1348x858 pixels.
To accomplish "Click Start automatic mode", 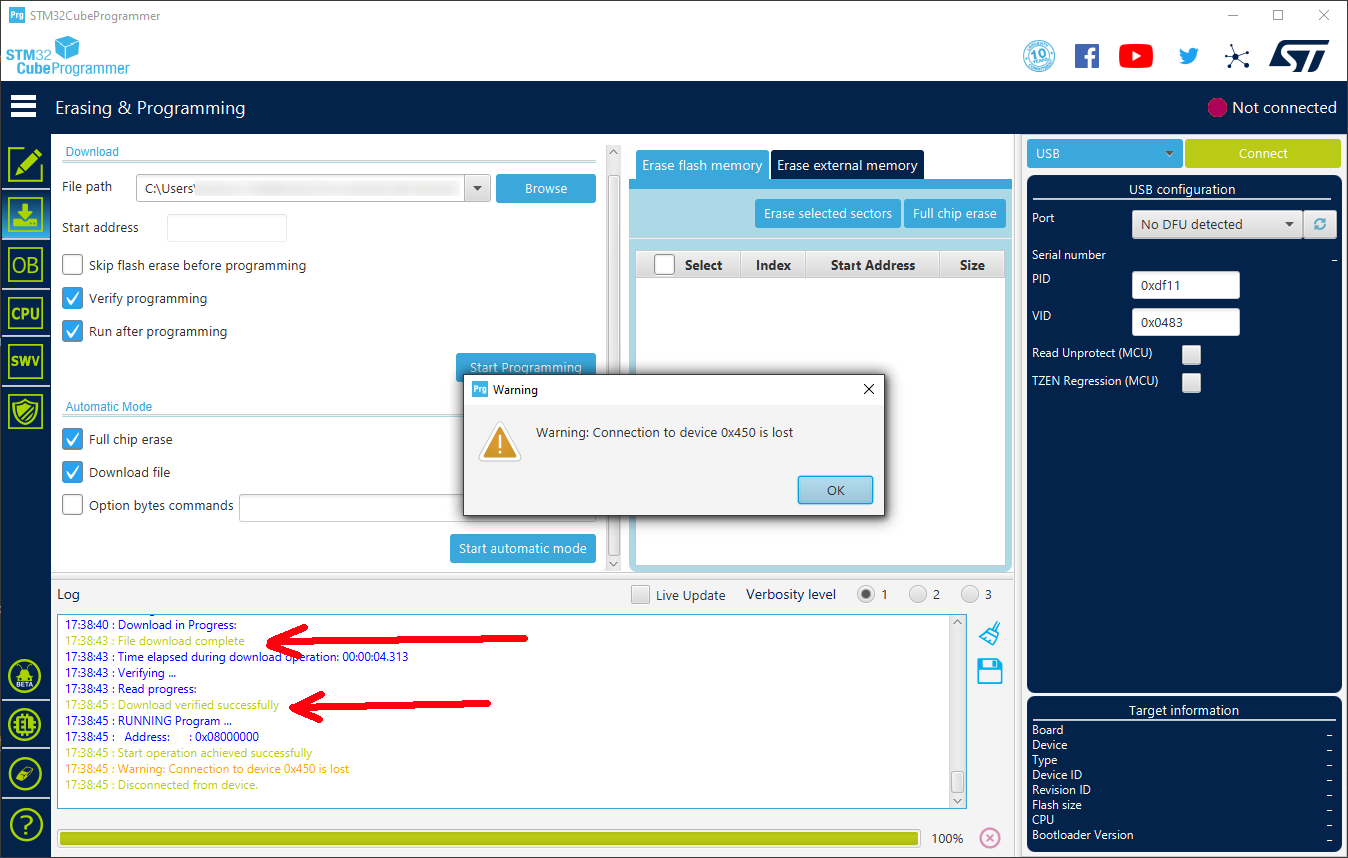I will coord(523,548).
